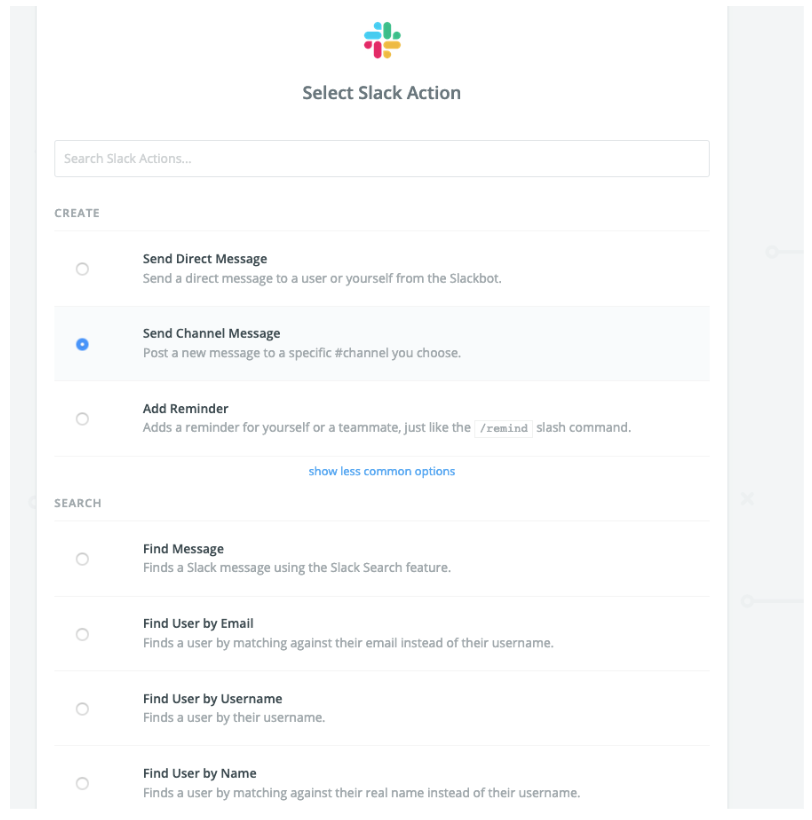The width and height of the screenshot is (812, 820).
Task: Select the Send Direct Message radio button
Action: click(82, 269)
